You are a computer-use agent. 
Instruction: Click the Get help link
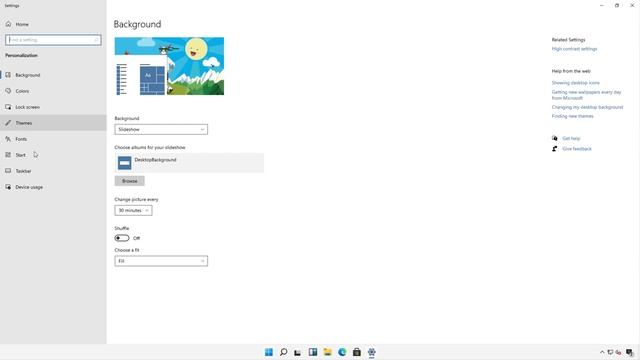(571, 138)
